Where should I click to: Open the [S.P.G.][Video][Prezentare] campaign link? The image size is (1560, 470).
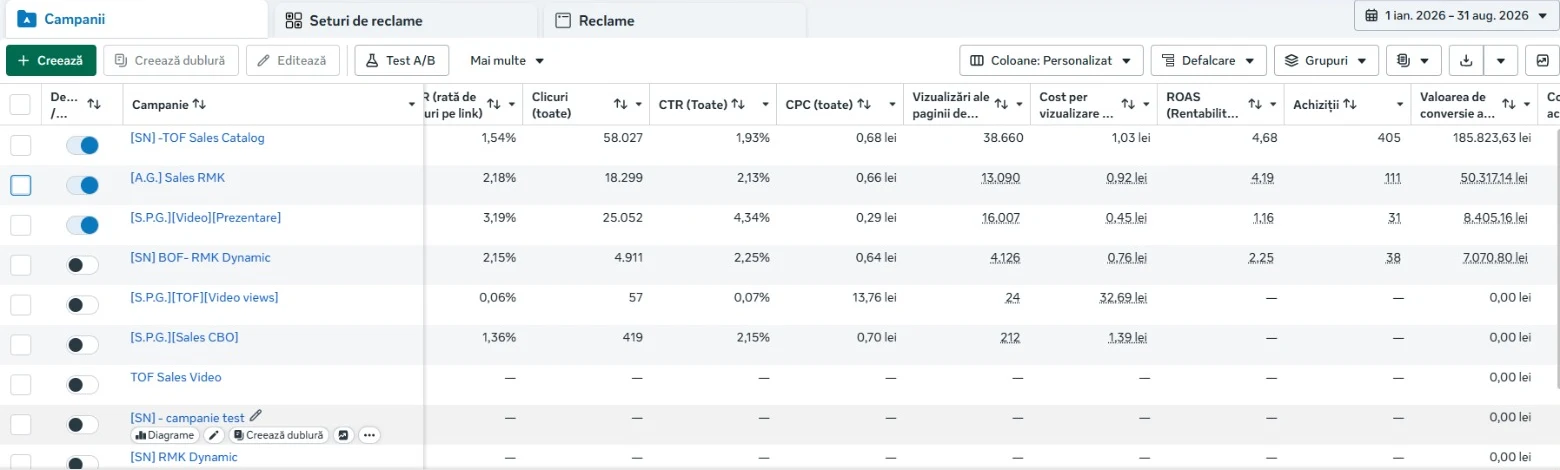[x=206, y=217]
